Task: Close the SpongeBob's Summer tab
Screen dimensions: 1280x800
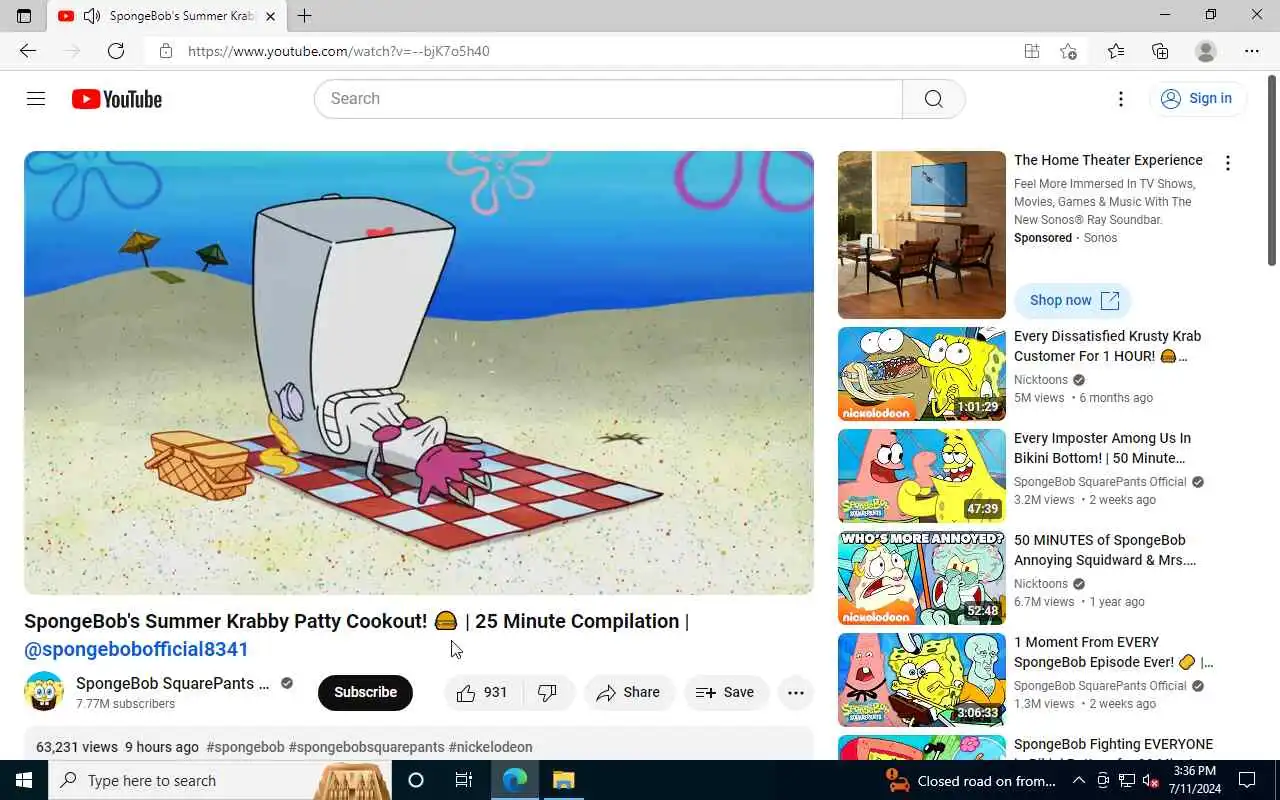Action: pos(270,16)
